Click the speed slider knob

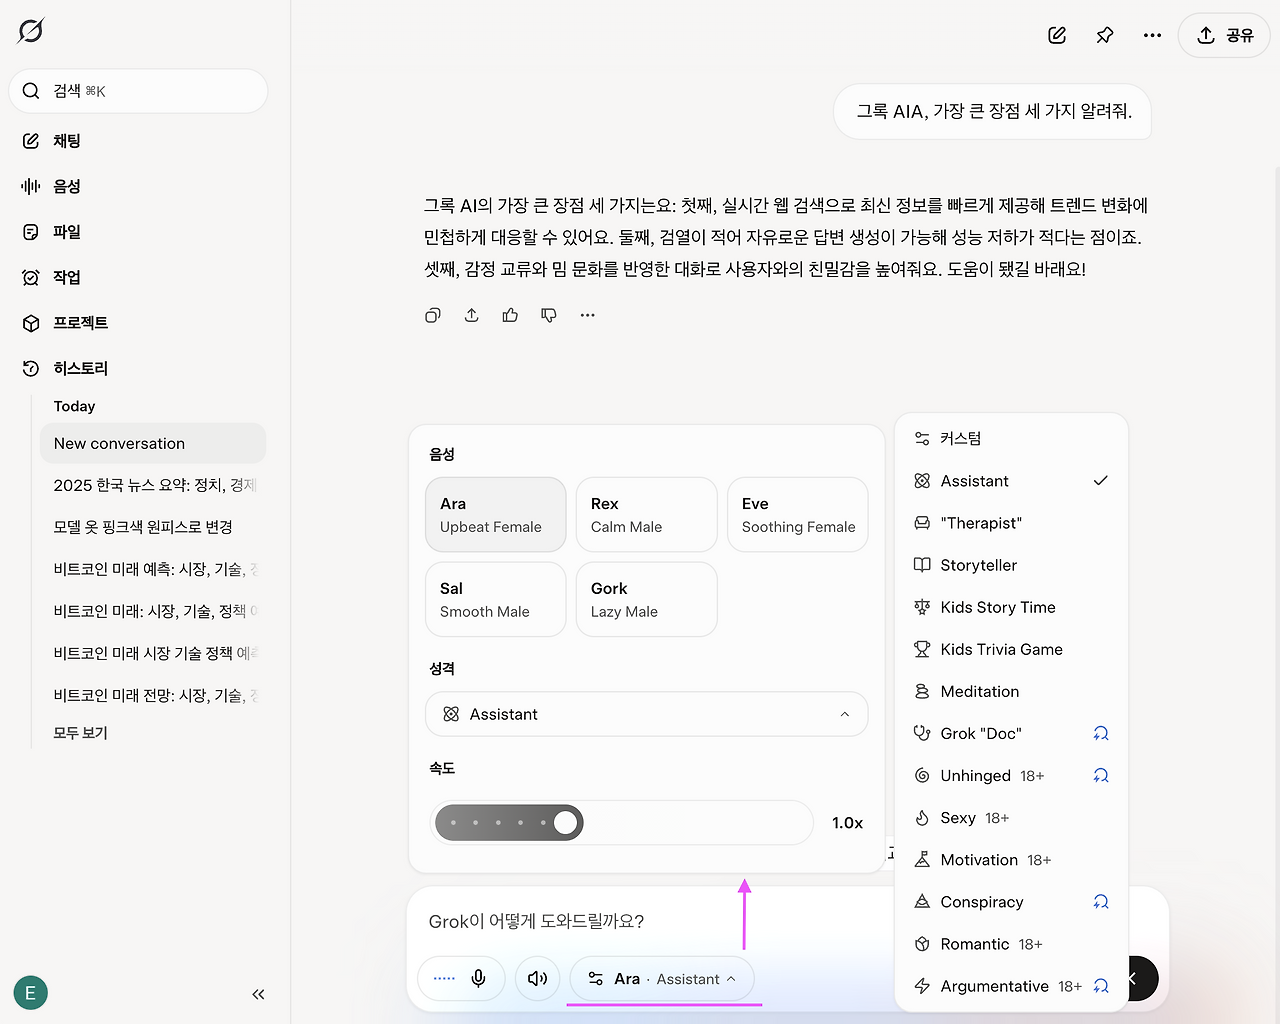tap(566, 823)
